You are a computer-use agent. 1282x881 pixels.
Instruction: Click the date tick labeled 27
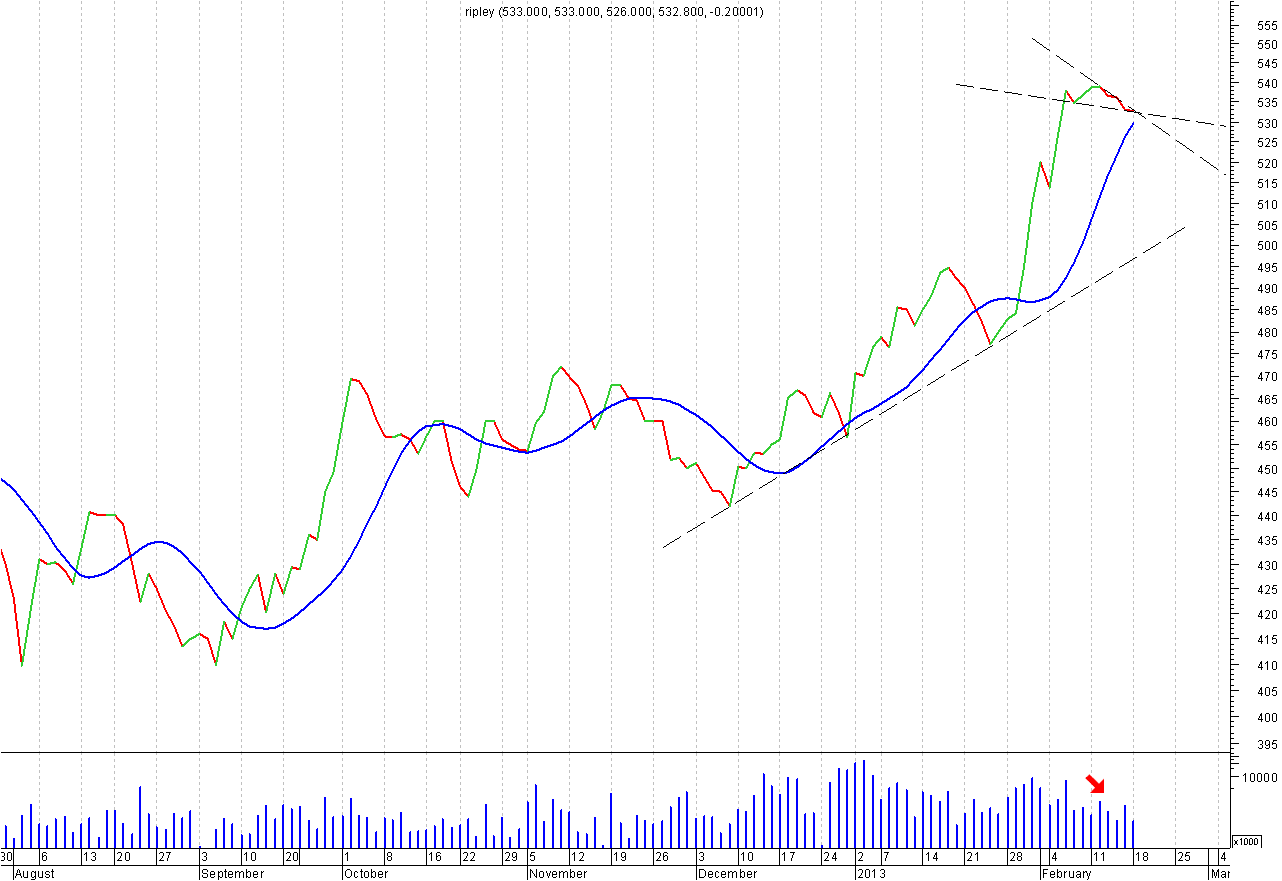coord(164,857)
